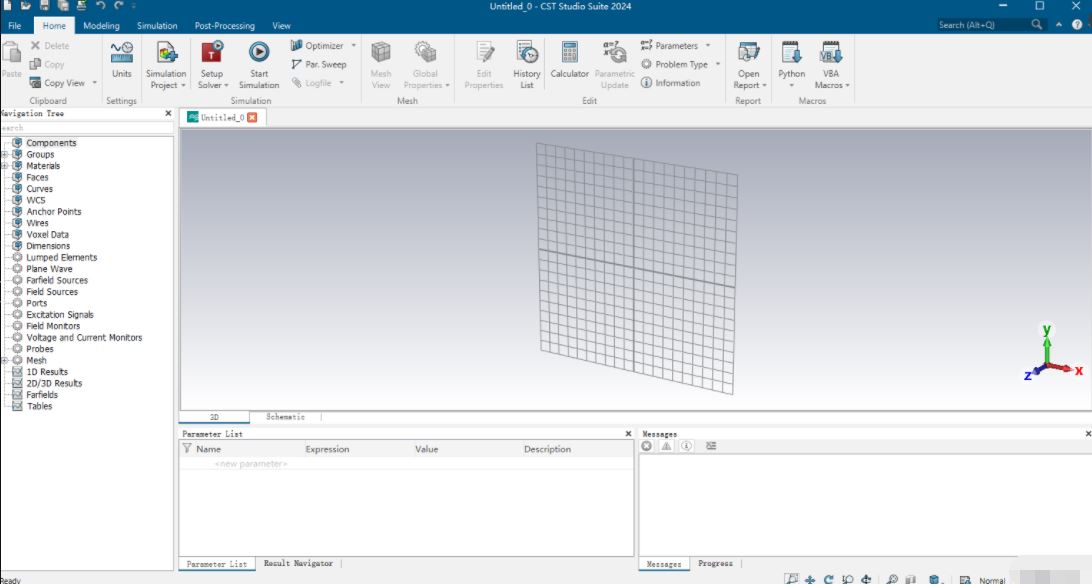
Task: Switch to the Modeling ribbon tab
Action: click(99, 25)
